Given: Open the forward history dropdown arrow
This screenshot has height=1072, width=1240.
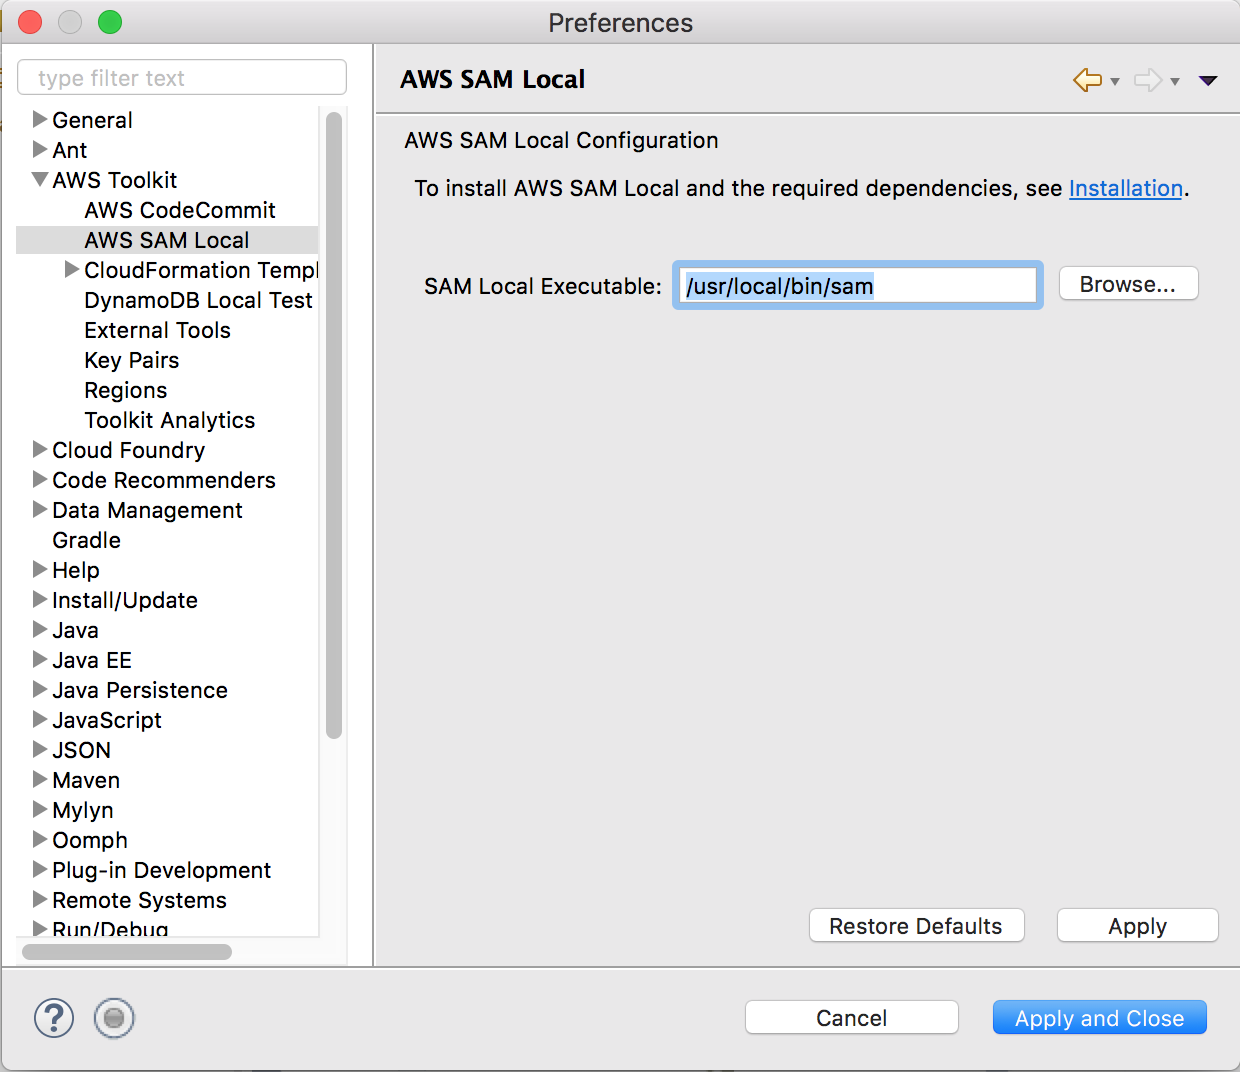Looking at the screenshot, I should (1175, 82).
